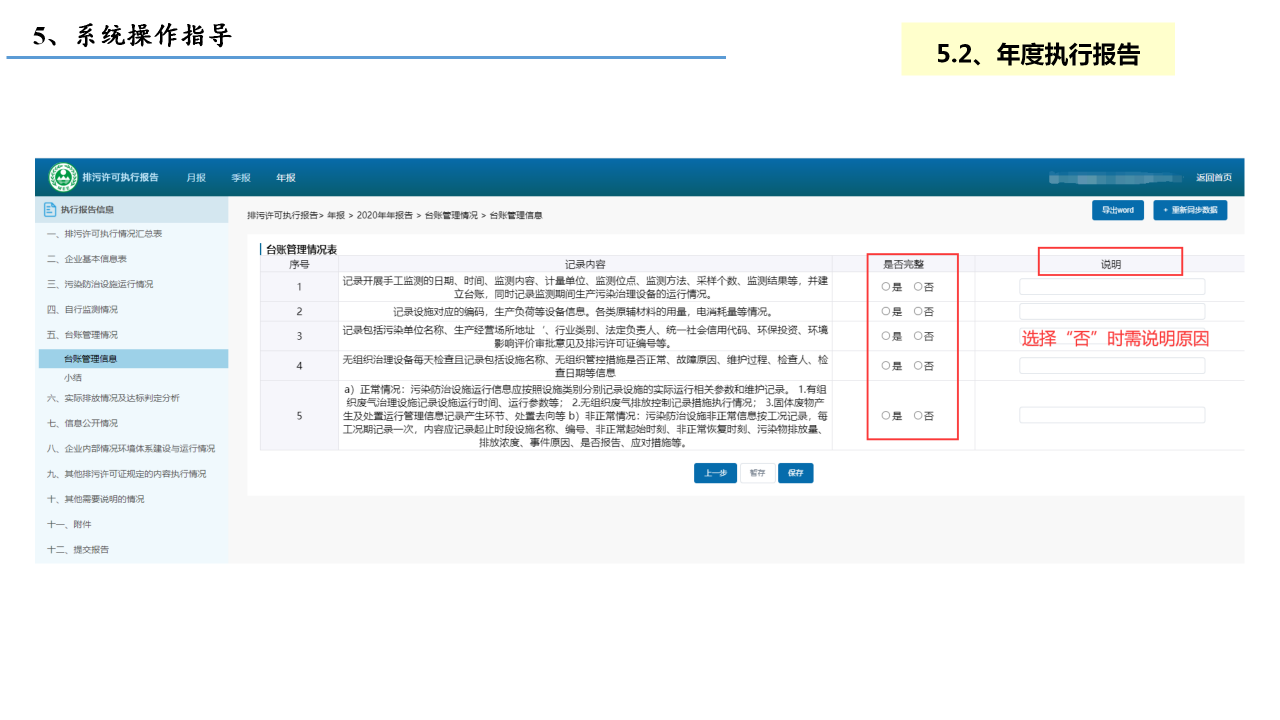Open 小结 item in sidebar

(x=73, y=378)
